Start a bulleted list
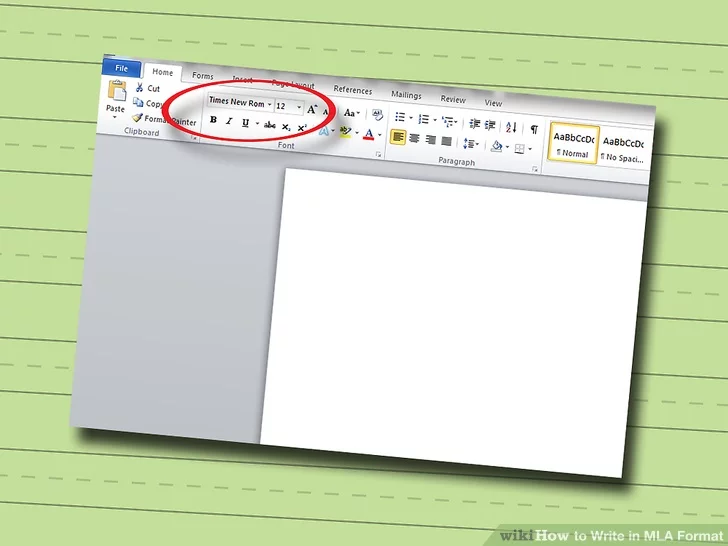This screenshot has width=728, height=546. point(399,117)
